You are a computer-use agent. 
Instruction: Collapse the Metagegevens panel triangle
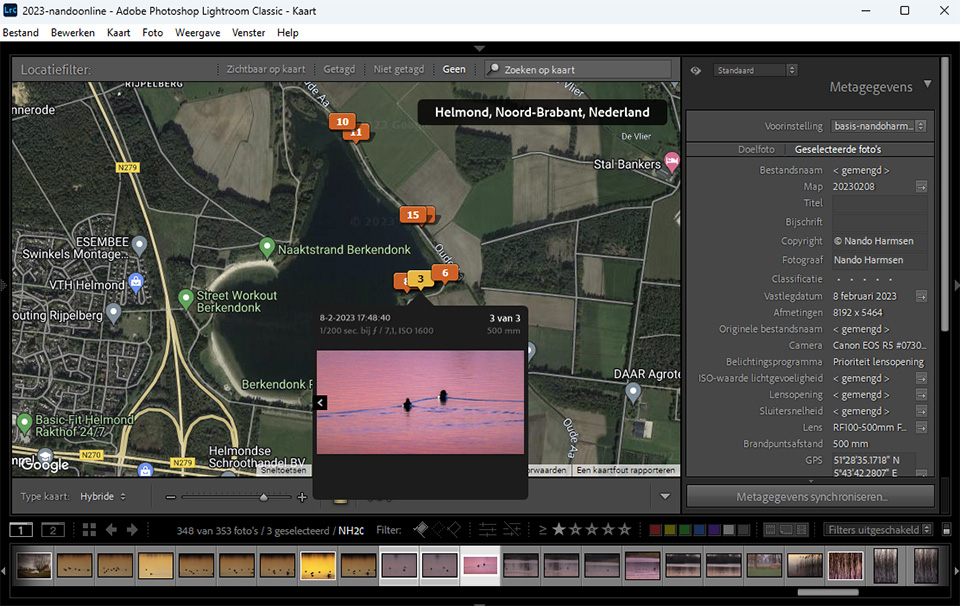tap(928, 84)
